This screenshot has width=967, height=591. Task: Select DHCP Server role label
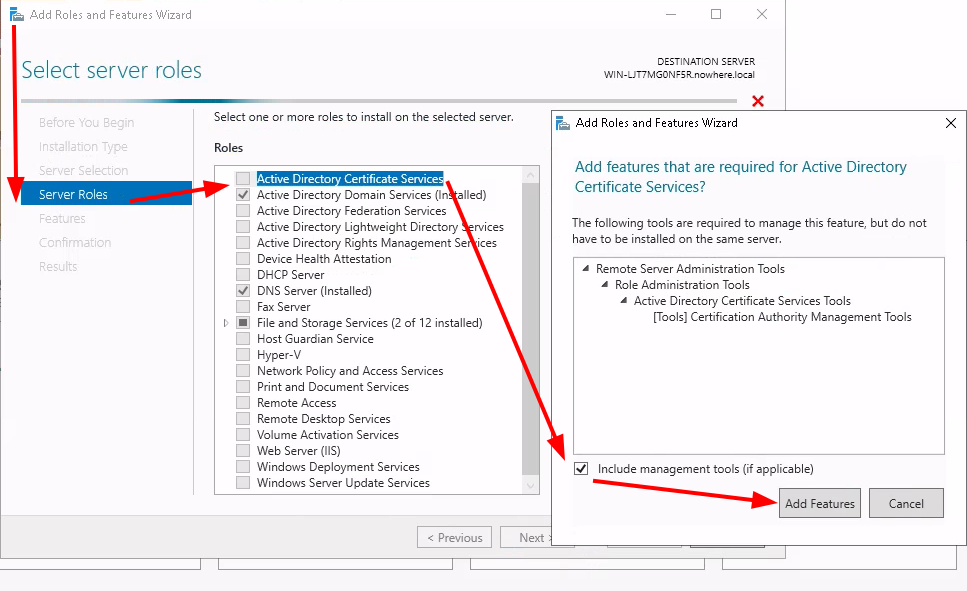(290, 275)
